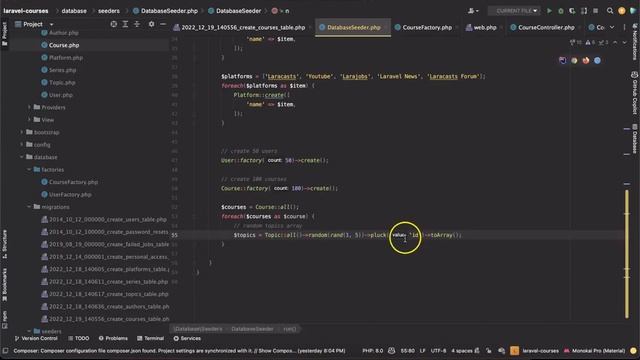The image size is (640, 360).
Task: Open Project panel settings gear
Action: pos(151,24)
